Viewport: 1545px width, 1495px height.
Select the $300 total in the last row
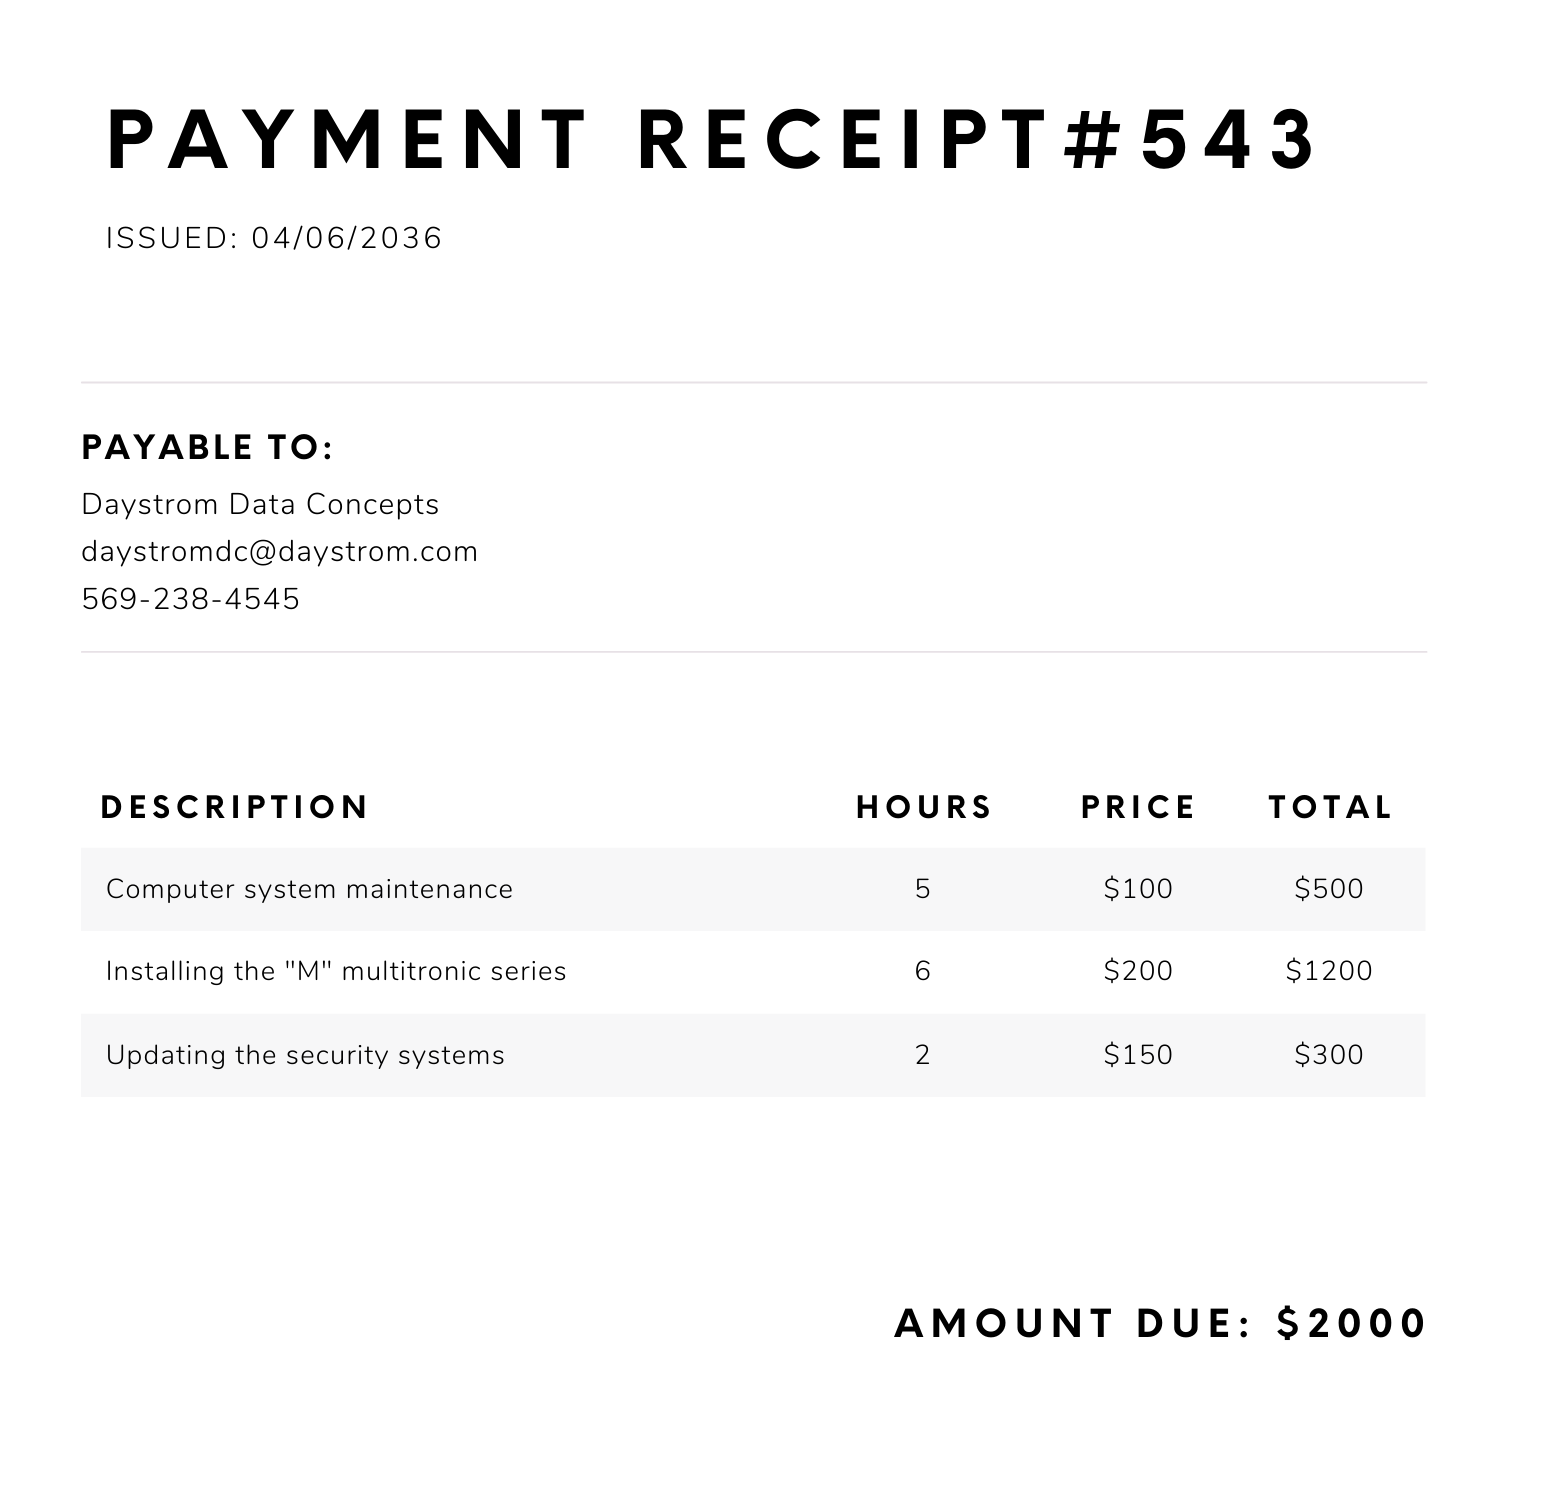pos(1329,1055)
